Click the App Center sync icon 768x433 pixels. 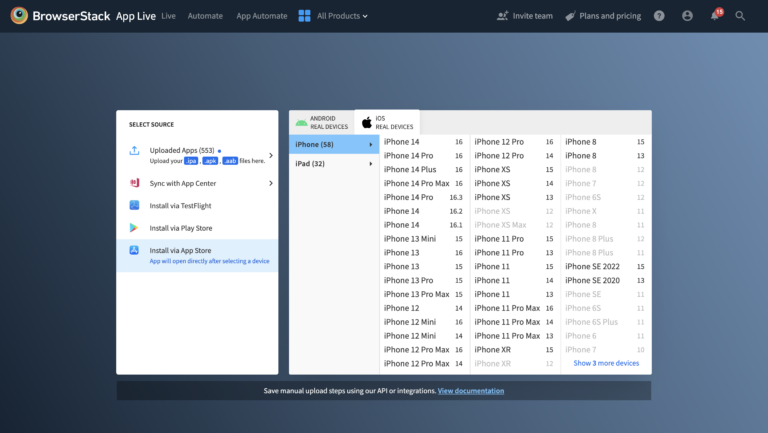(x=134, y=183)
